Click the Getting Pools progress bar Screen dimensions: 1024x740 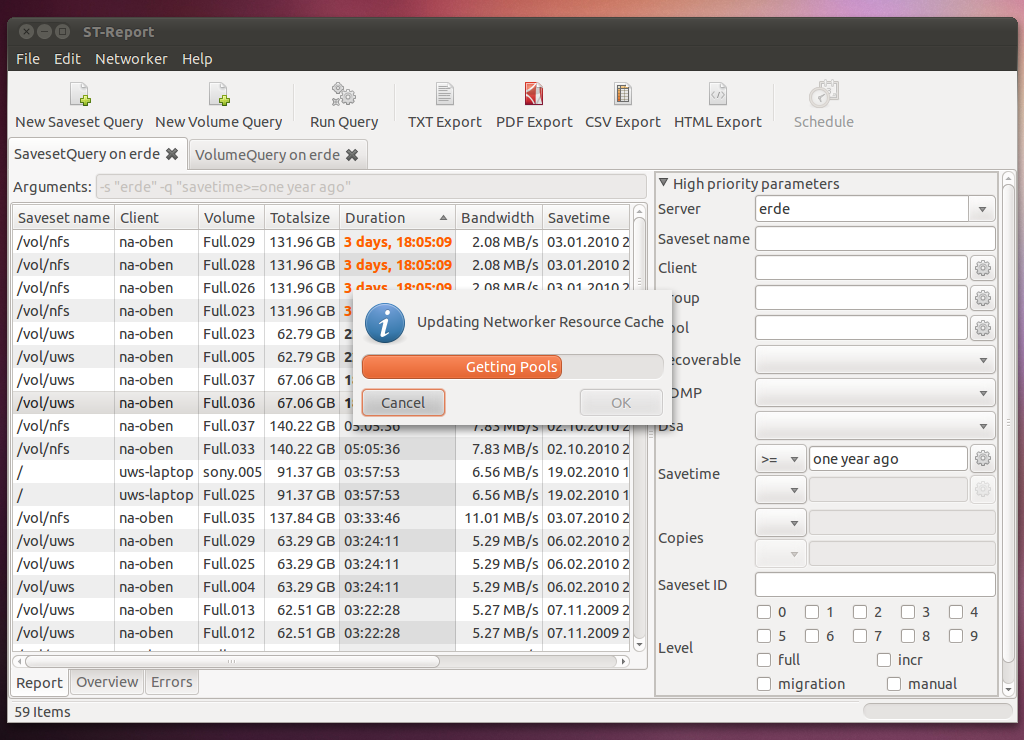pos(512,367)
